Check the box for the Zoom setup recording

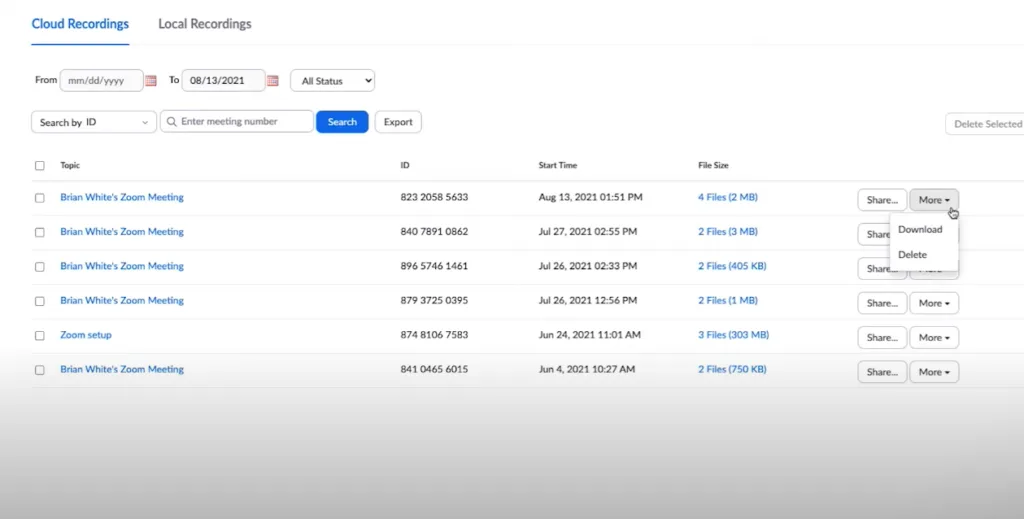pos(40,336)
